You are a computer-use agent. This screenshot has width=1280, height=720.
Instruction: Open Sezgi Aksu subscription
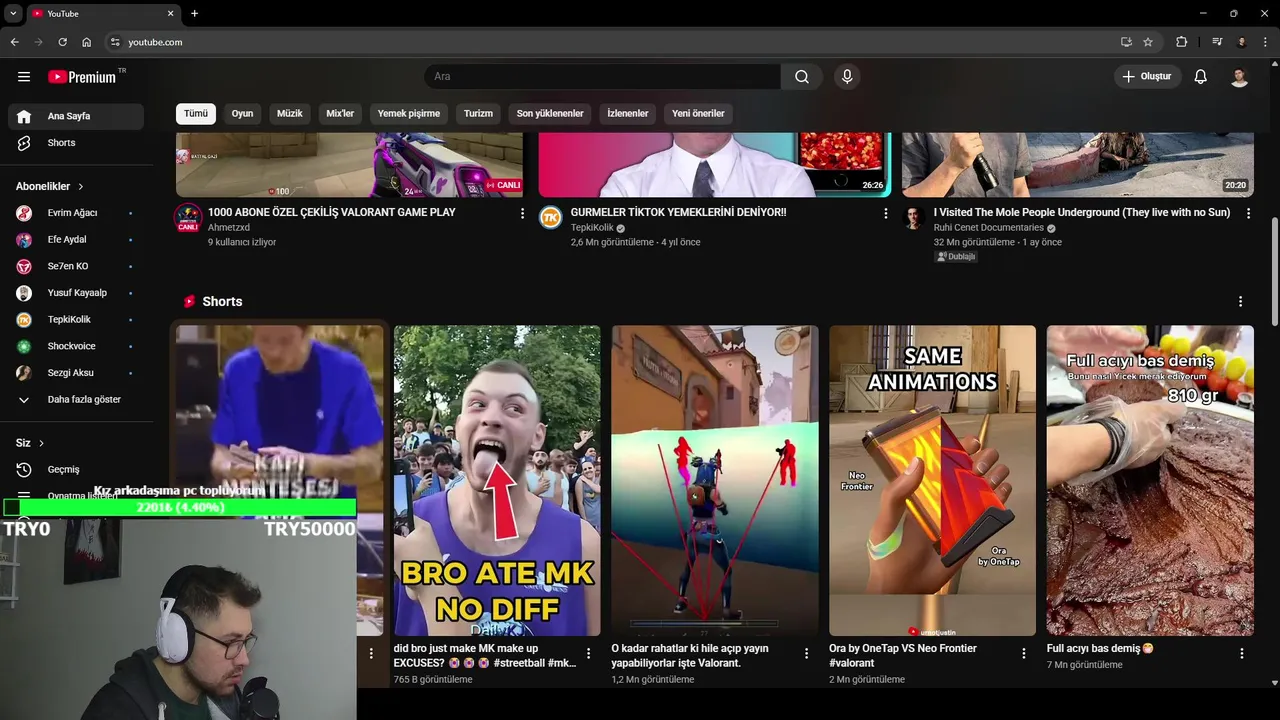[76, 373]
